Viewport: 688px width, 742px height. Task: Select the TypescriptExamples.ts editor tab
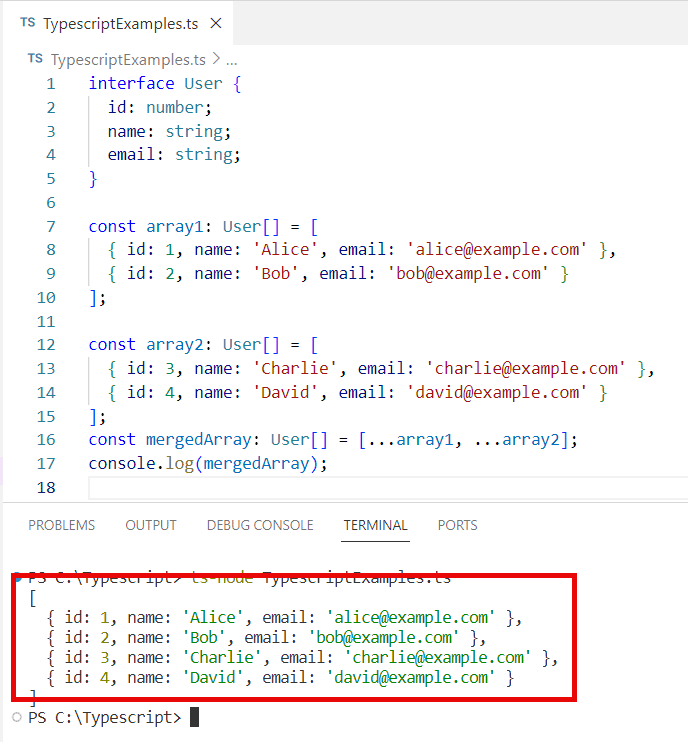[118, 23]
